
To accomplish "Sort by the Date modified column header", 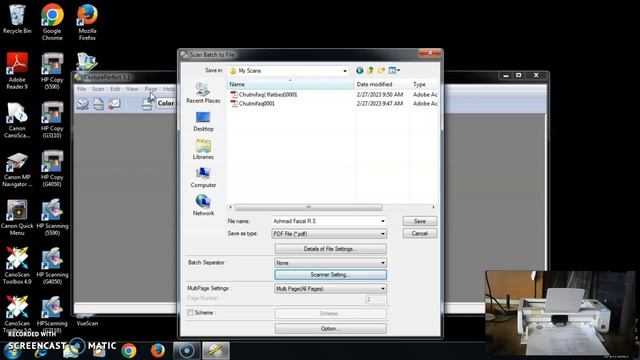I will [382, 84].
